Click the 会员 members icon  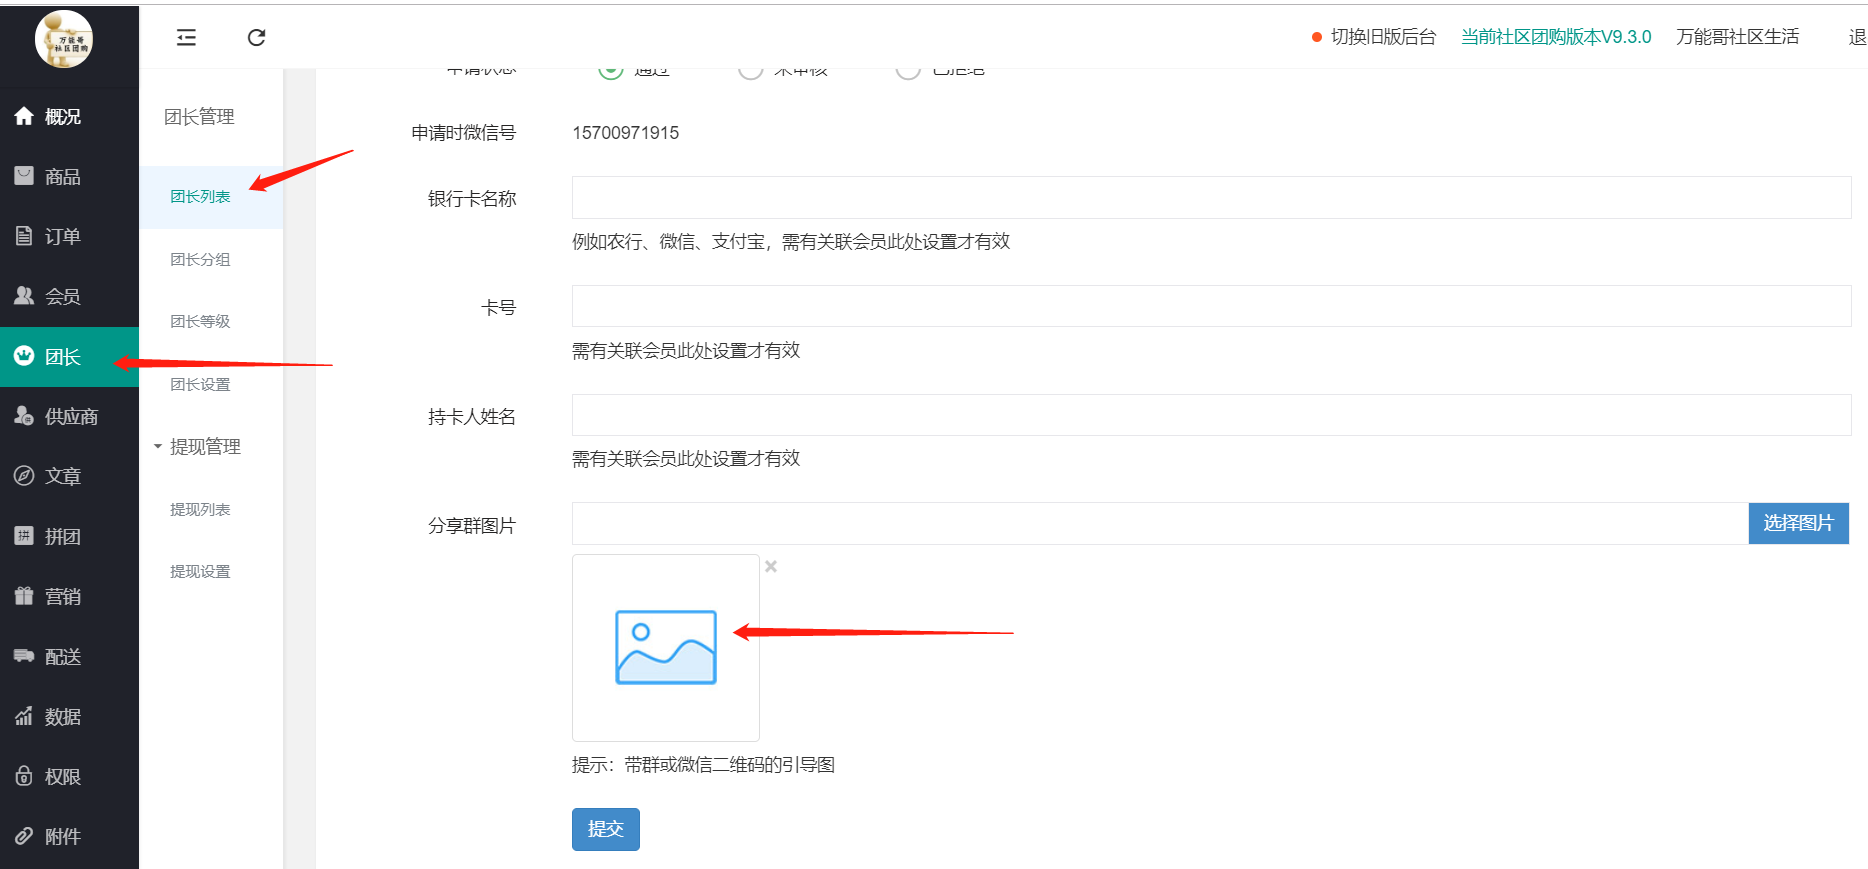[24, 297]
